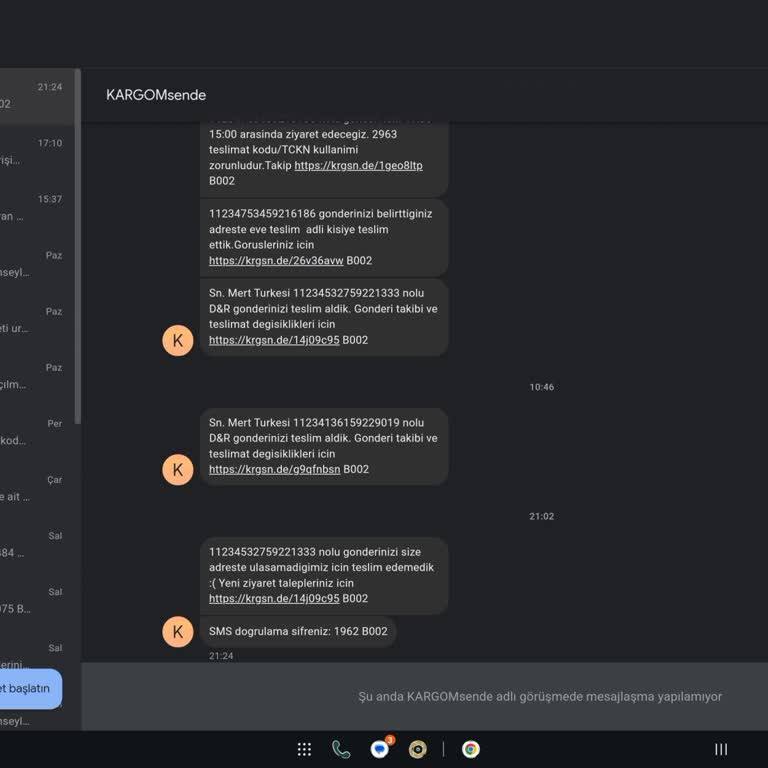
Task: Launch the Phone app from taskbar
Action: coord(341,749)
